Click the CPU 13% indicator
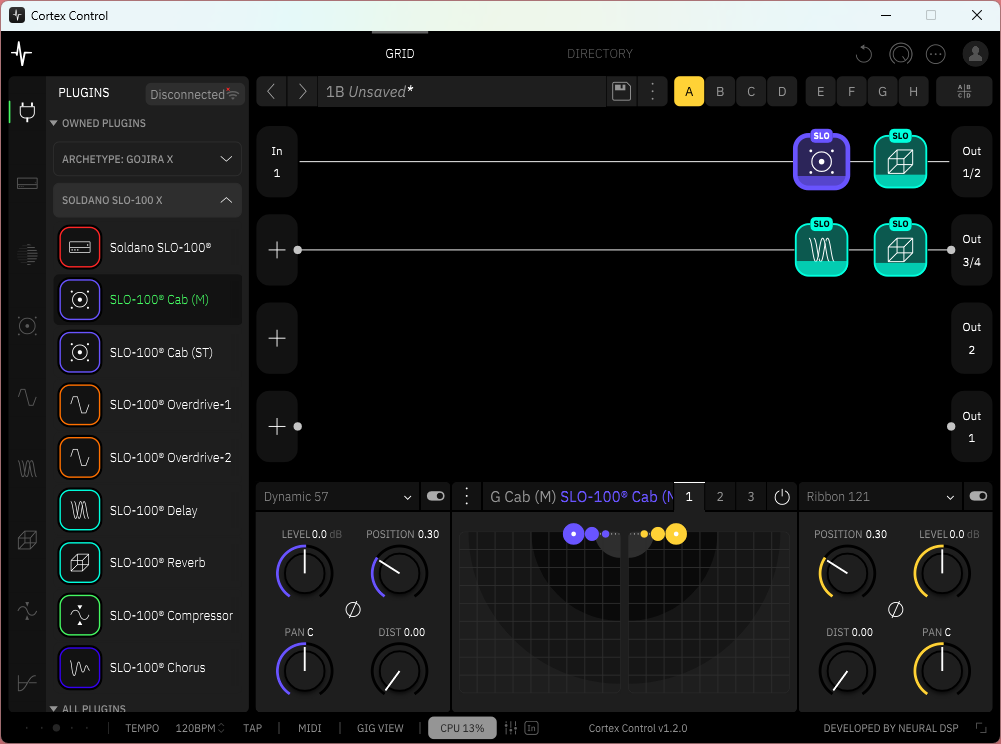 (462, 728)
